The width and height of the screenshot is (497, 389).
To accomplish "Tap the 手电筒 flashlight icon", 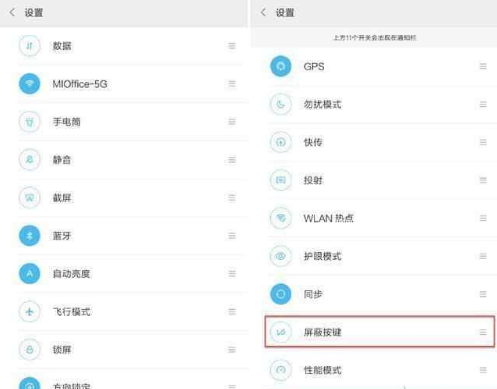I will click(30, 122).
